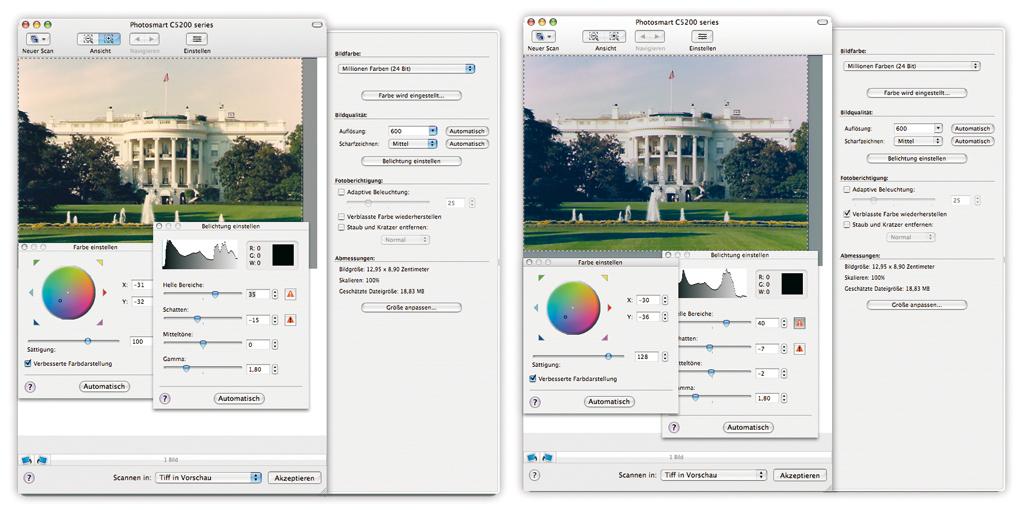
Task: Click the red arrow beside the left color wheel
Action: (104, 293)
